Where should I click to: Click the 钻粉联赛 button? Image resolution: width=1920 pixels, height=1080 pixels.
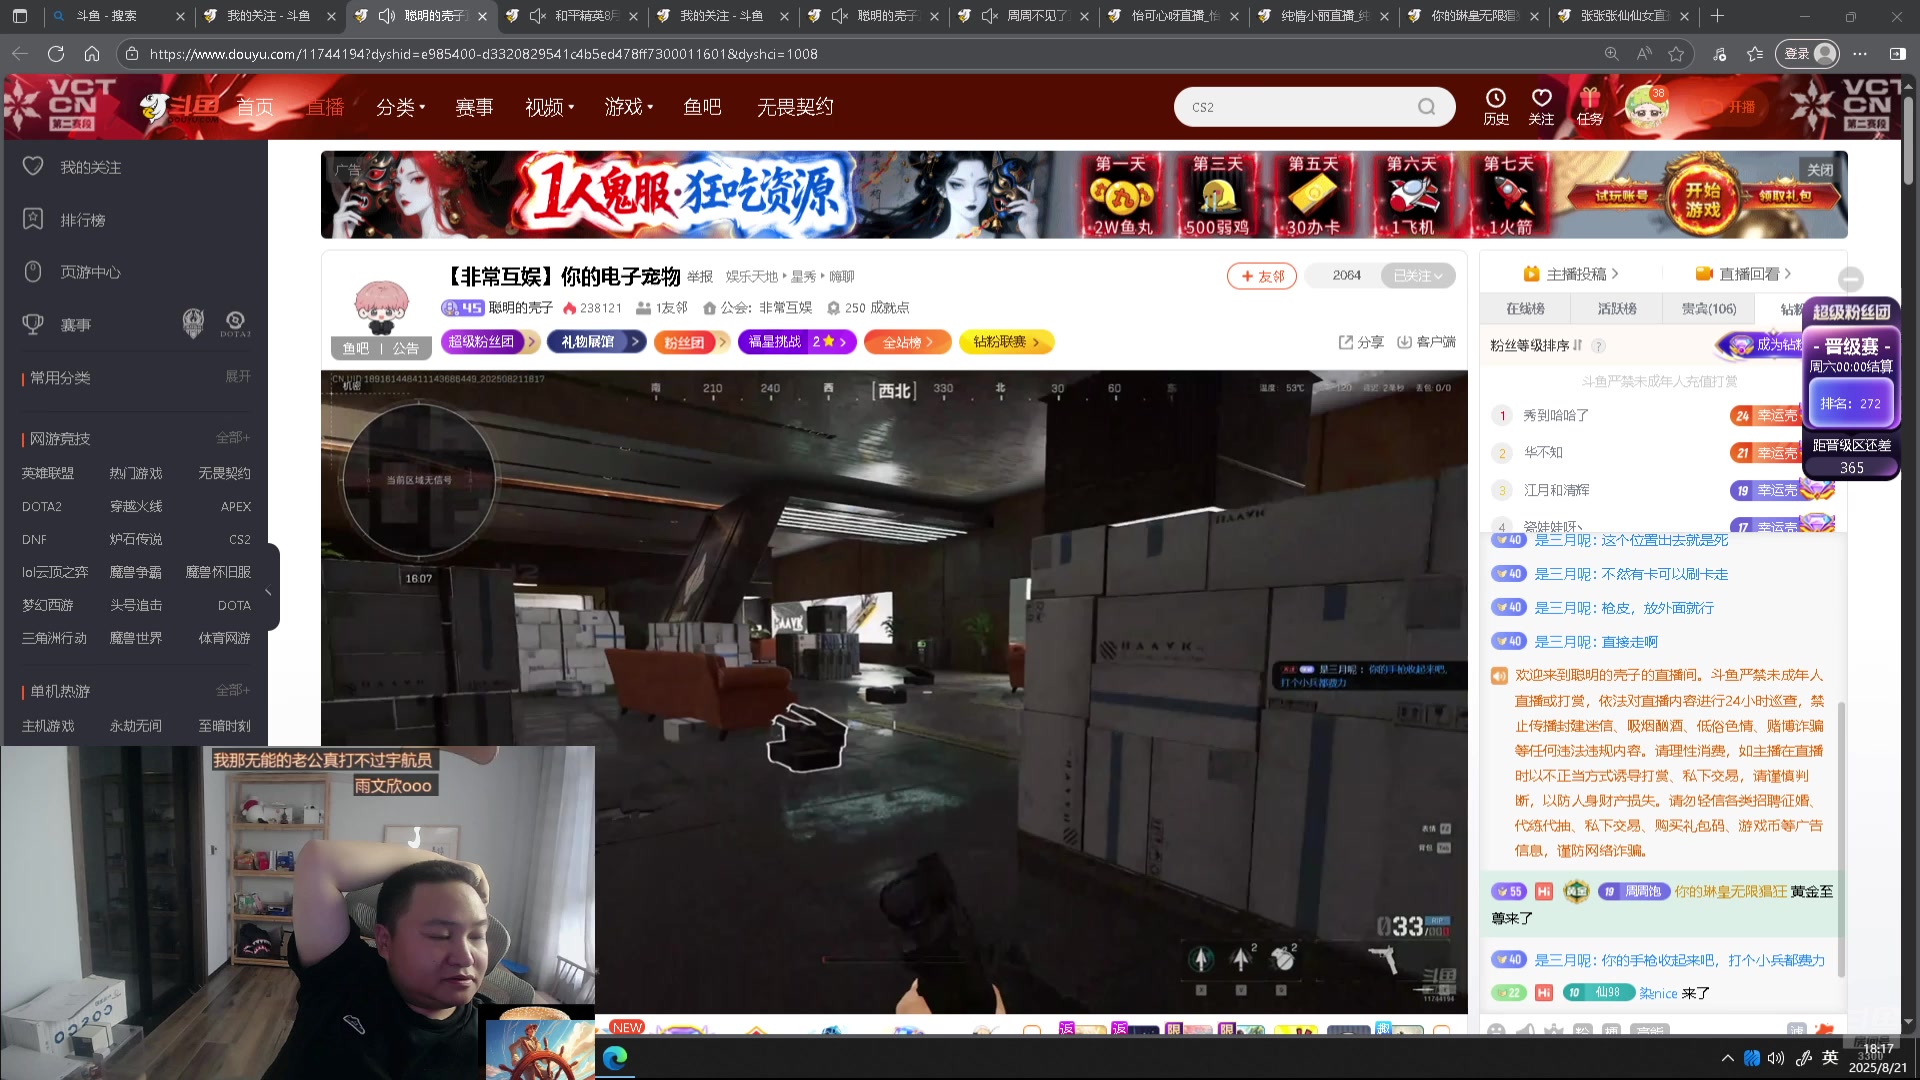pyautogui.click(x=1006, y=342)
